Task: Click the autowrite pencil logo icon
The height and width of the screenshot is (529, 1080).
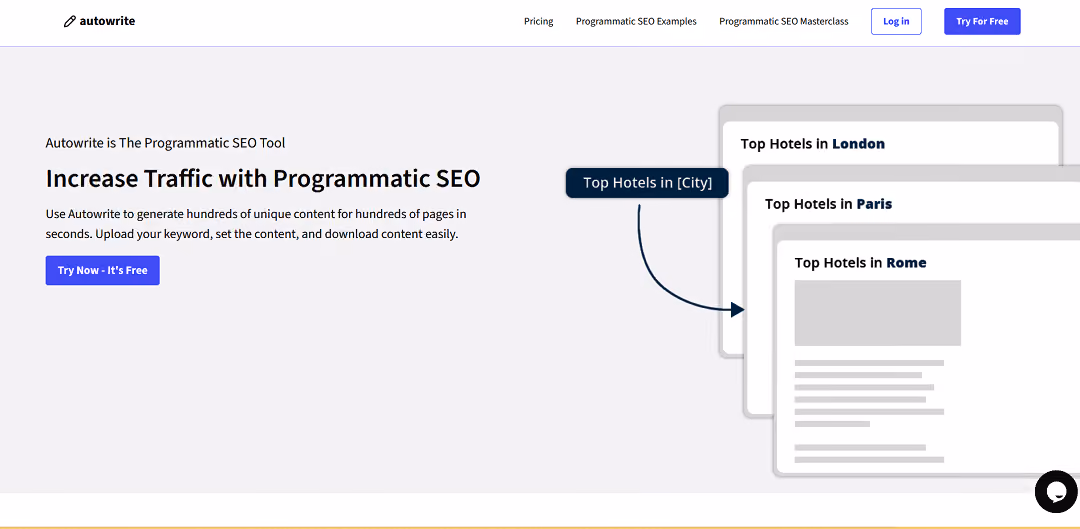Action: [x=70, y=21]
